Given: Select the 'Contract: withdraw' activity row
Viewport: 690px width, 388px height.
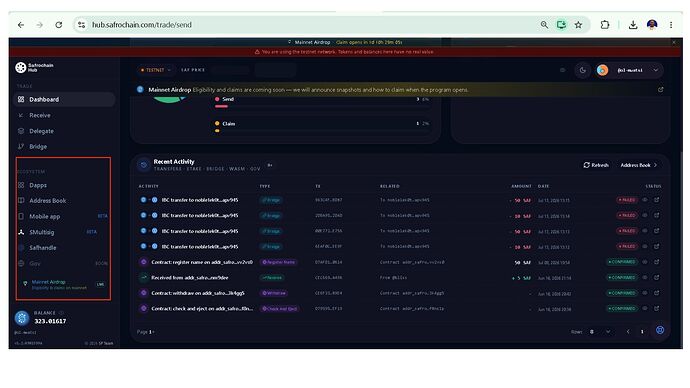Looking at the screenshot, I should [x=400, y=293].
